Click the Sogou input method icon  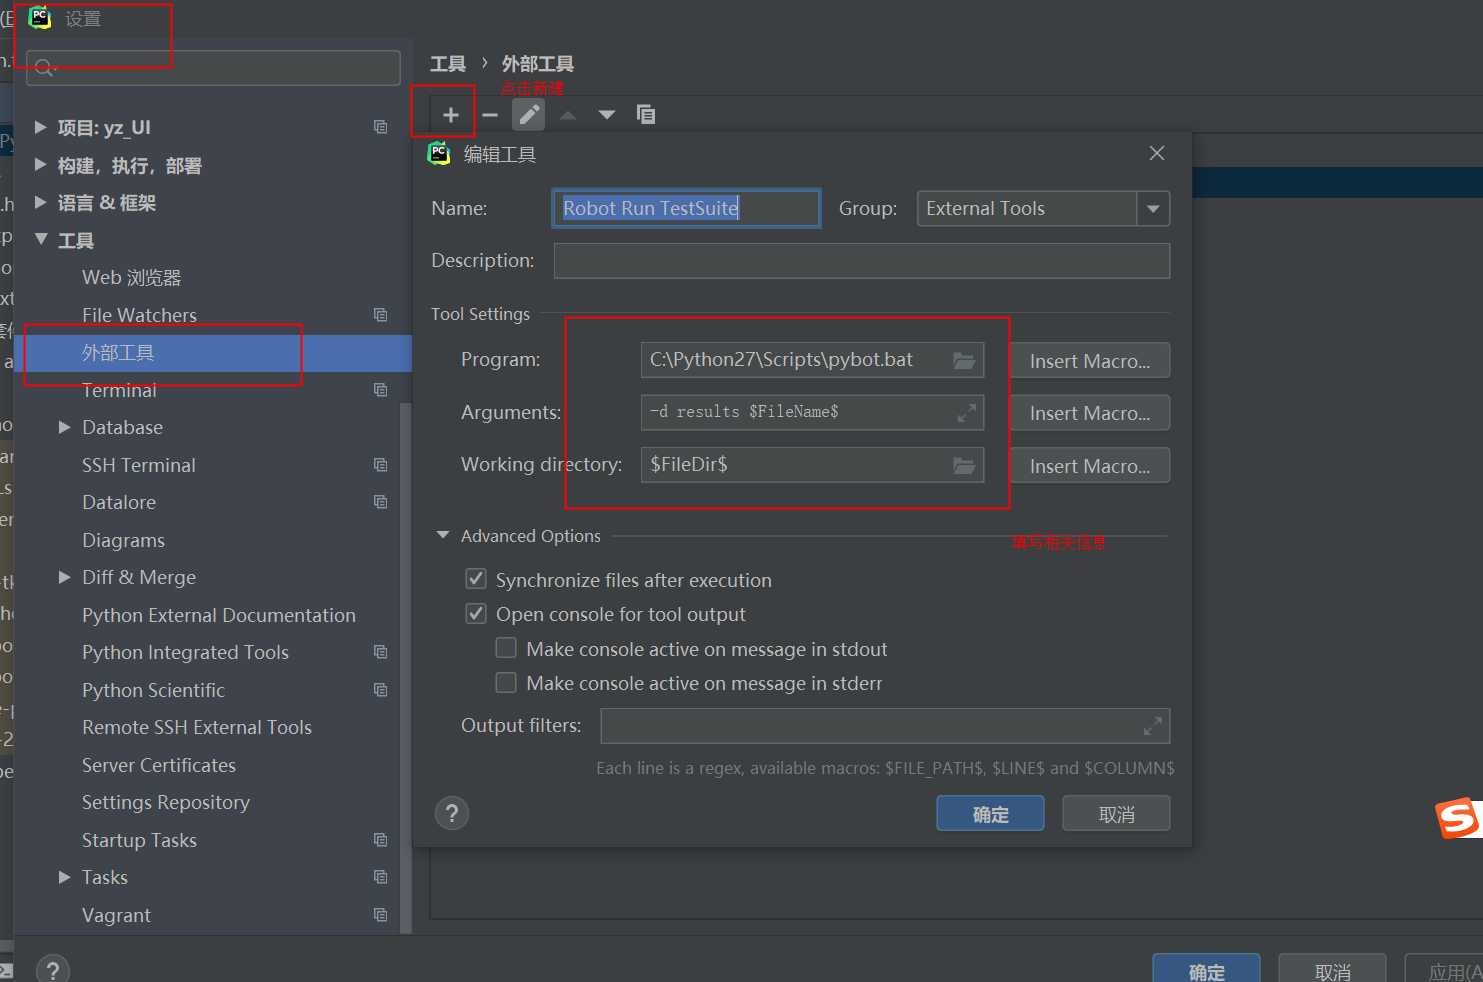(x=1459, y=818)
